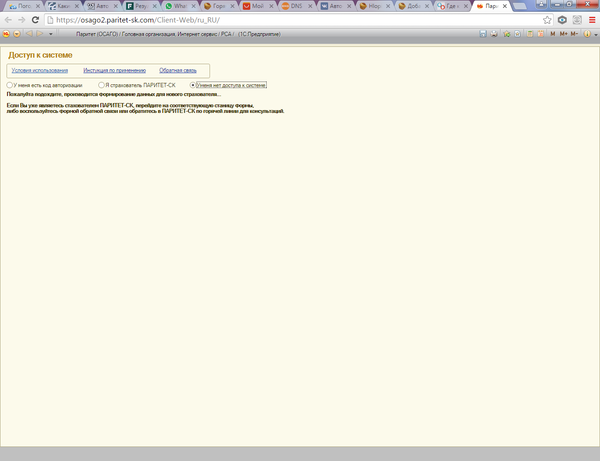Switch to the 'Пого' weather tab

tap(24, 6)
